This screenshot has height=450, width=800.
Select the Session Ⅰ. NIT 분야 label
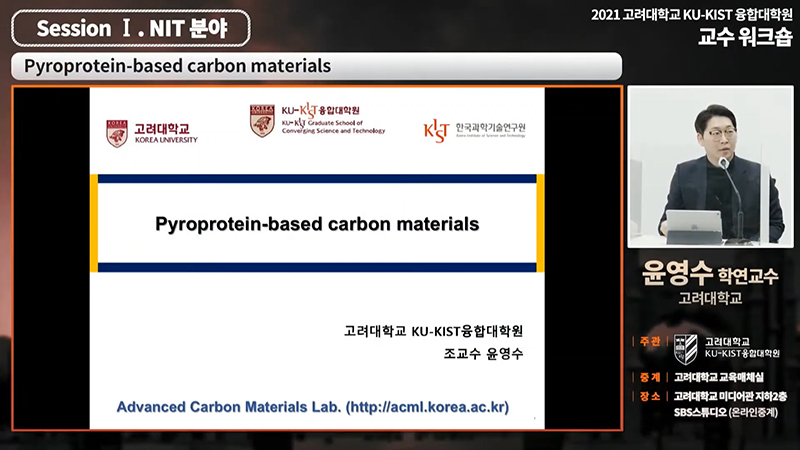131,28
